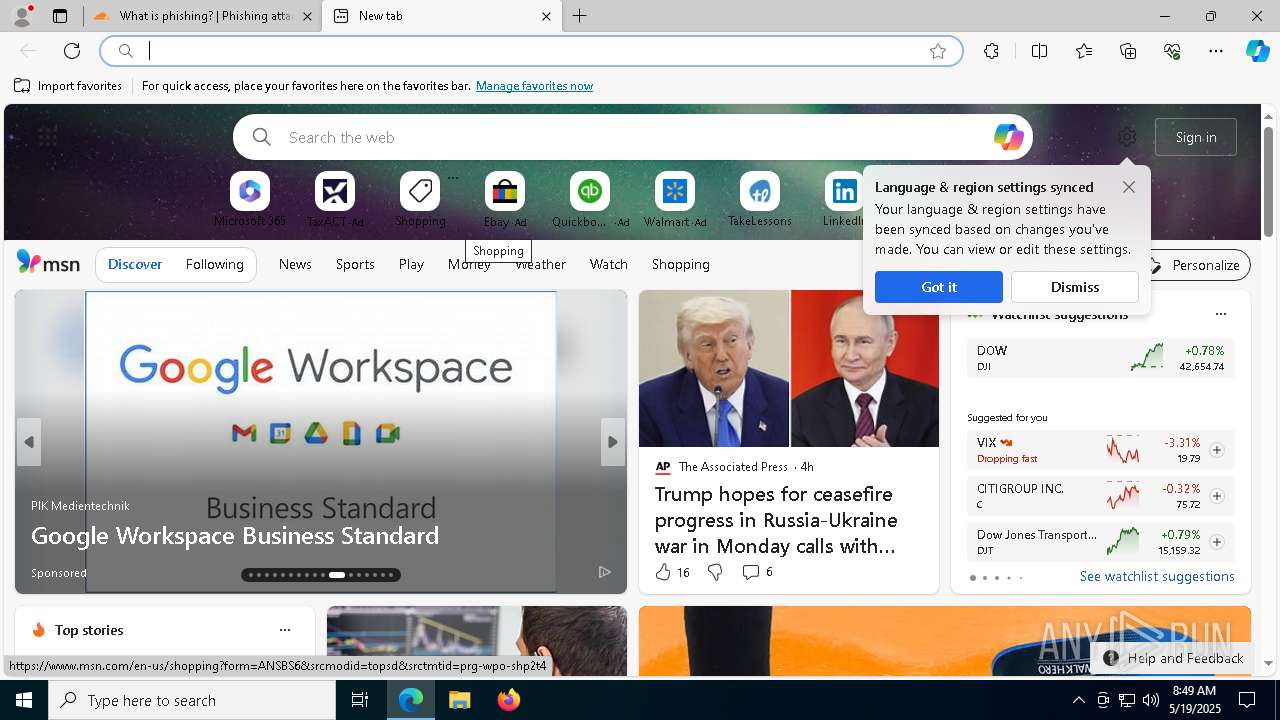The width and height of the screenshot is (1280, 720).
Task: Select the Following tab
Action: pos(215,264)
